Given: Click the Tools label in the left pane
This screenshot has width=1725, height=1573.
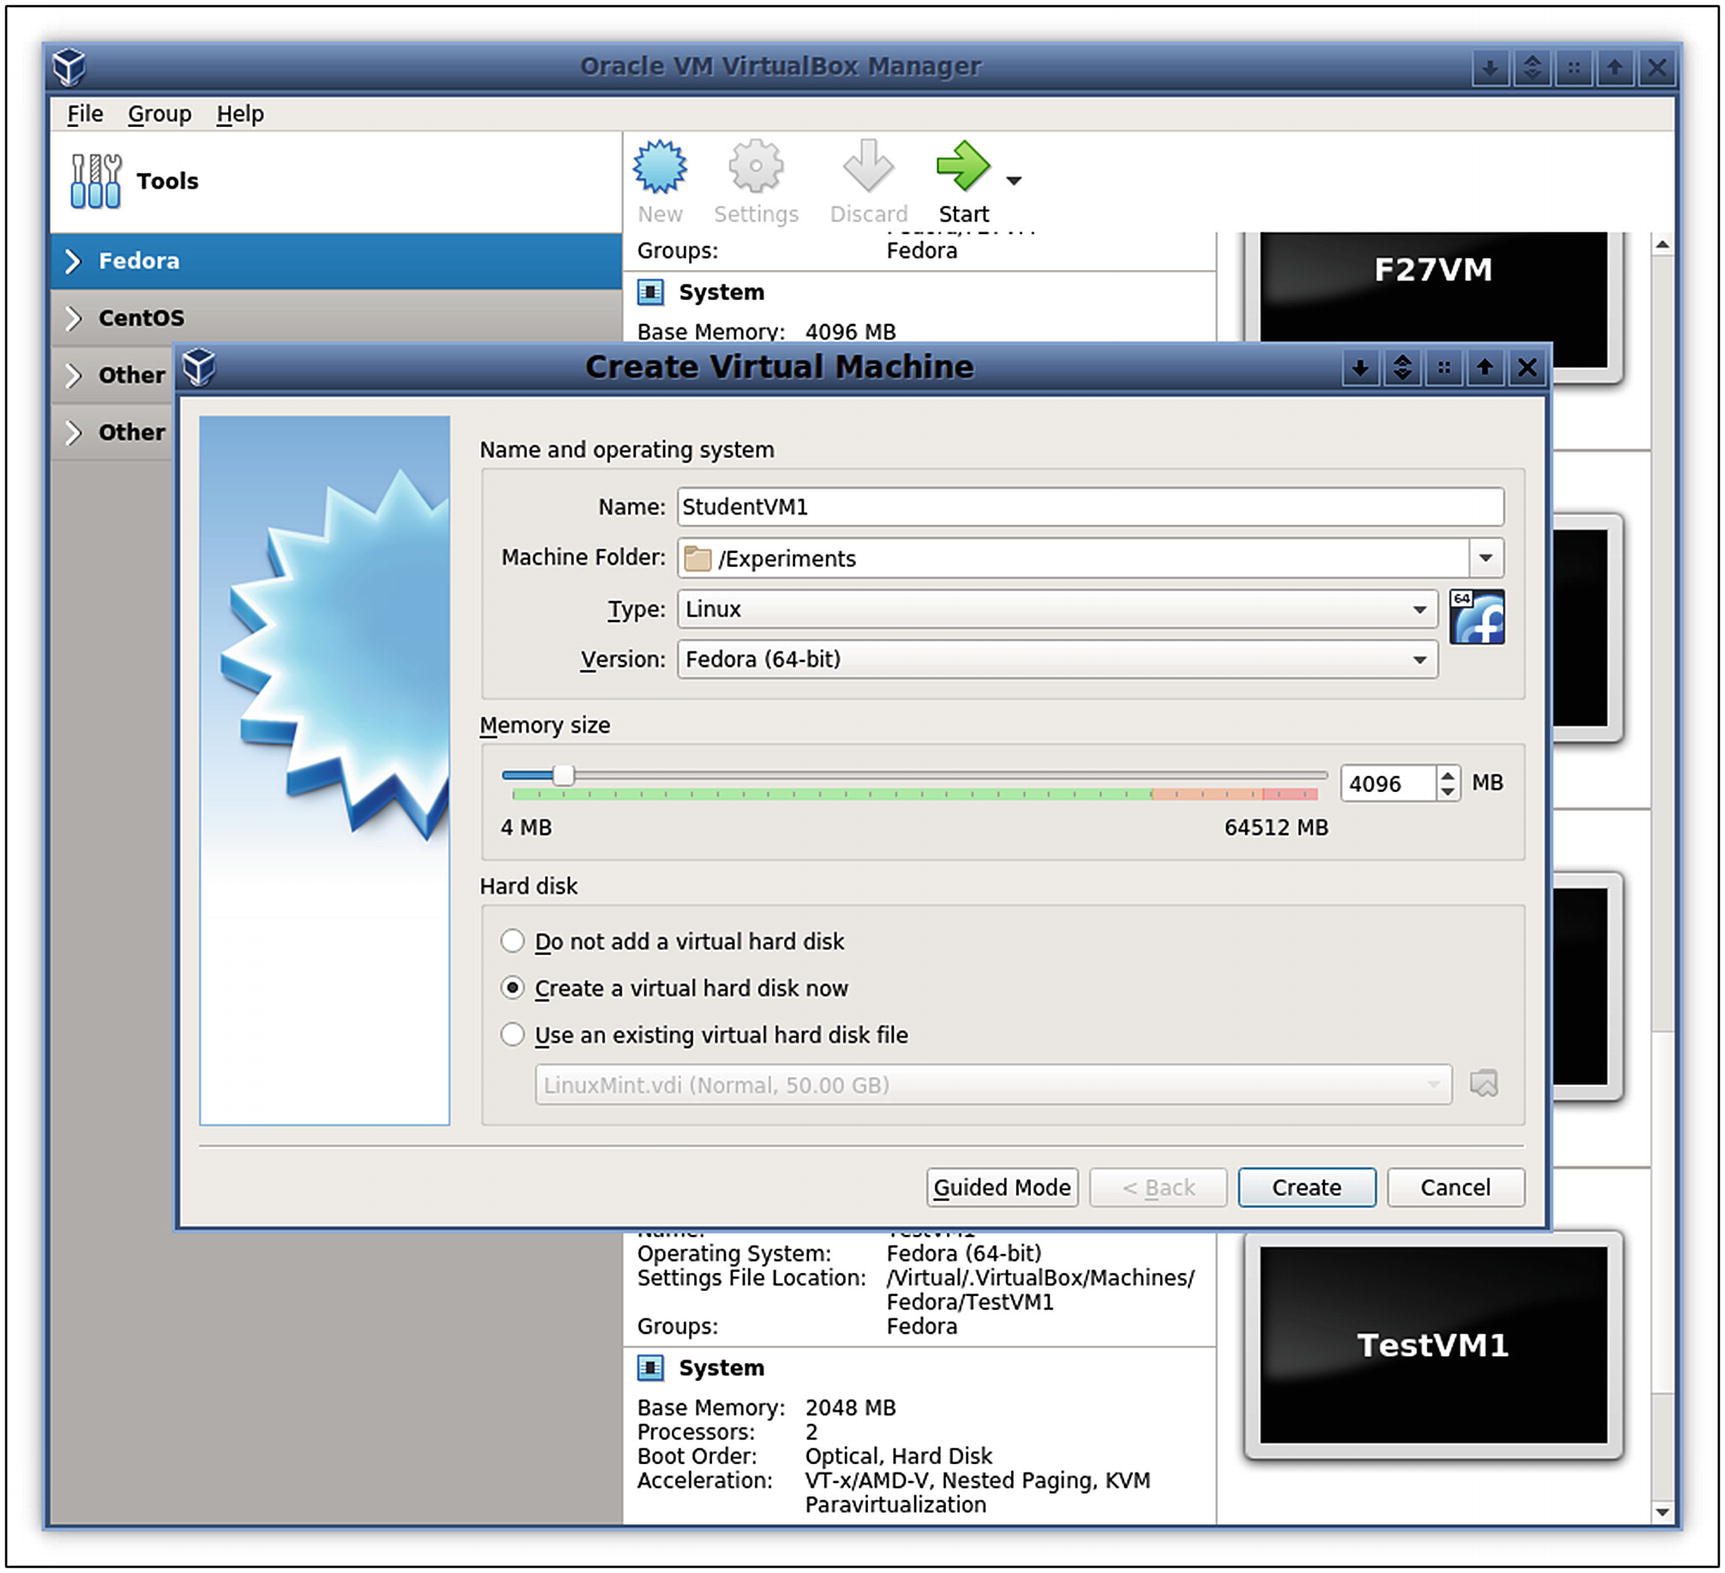Looking at the screenshot, I should (167, 181).
